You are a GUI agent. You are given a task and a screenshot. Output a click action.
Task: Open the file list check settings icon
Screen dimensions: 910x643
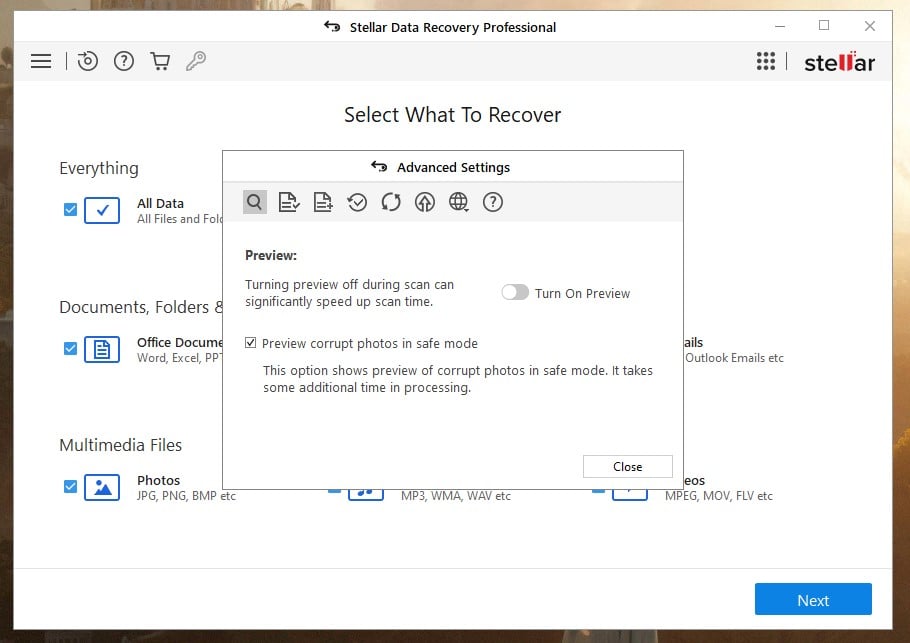(288, 202)
